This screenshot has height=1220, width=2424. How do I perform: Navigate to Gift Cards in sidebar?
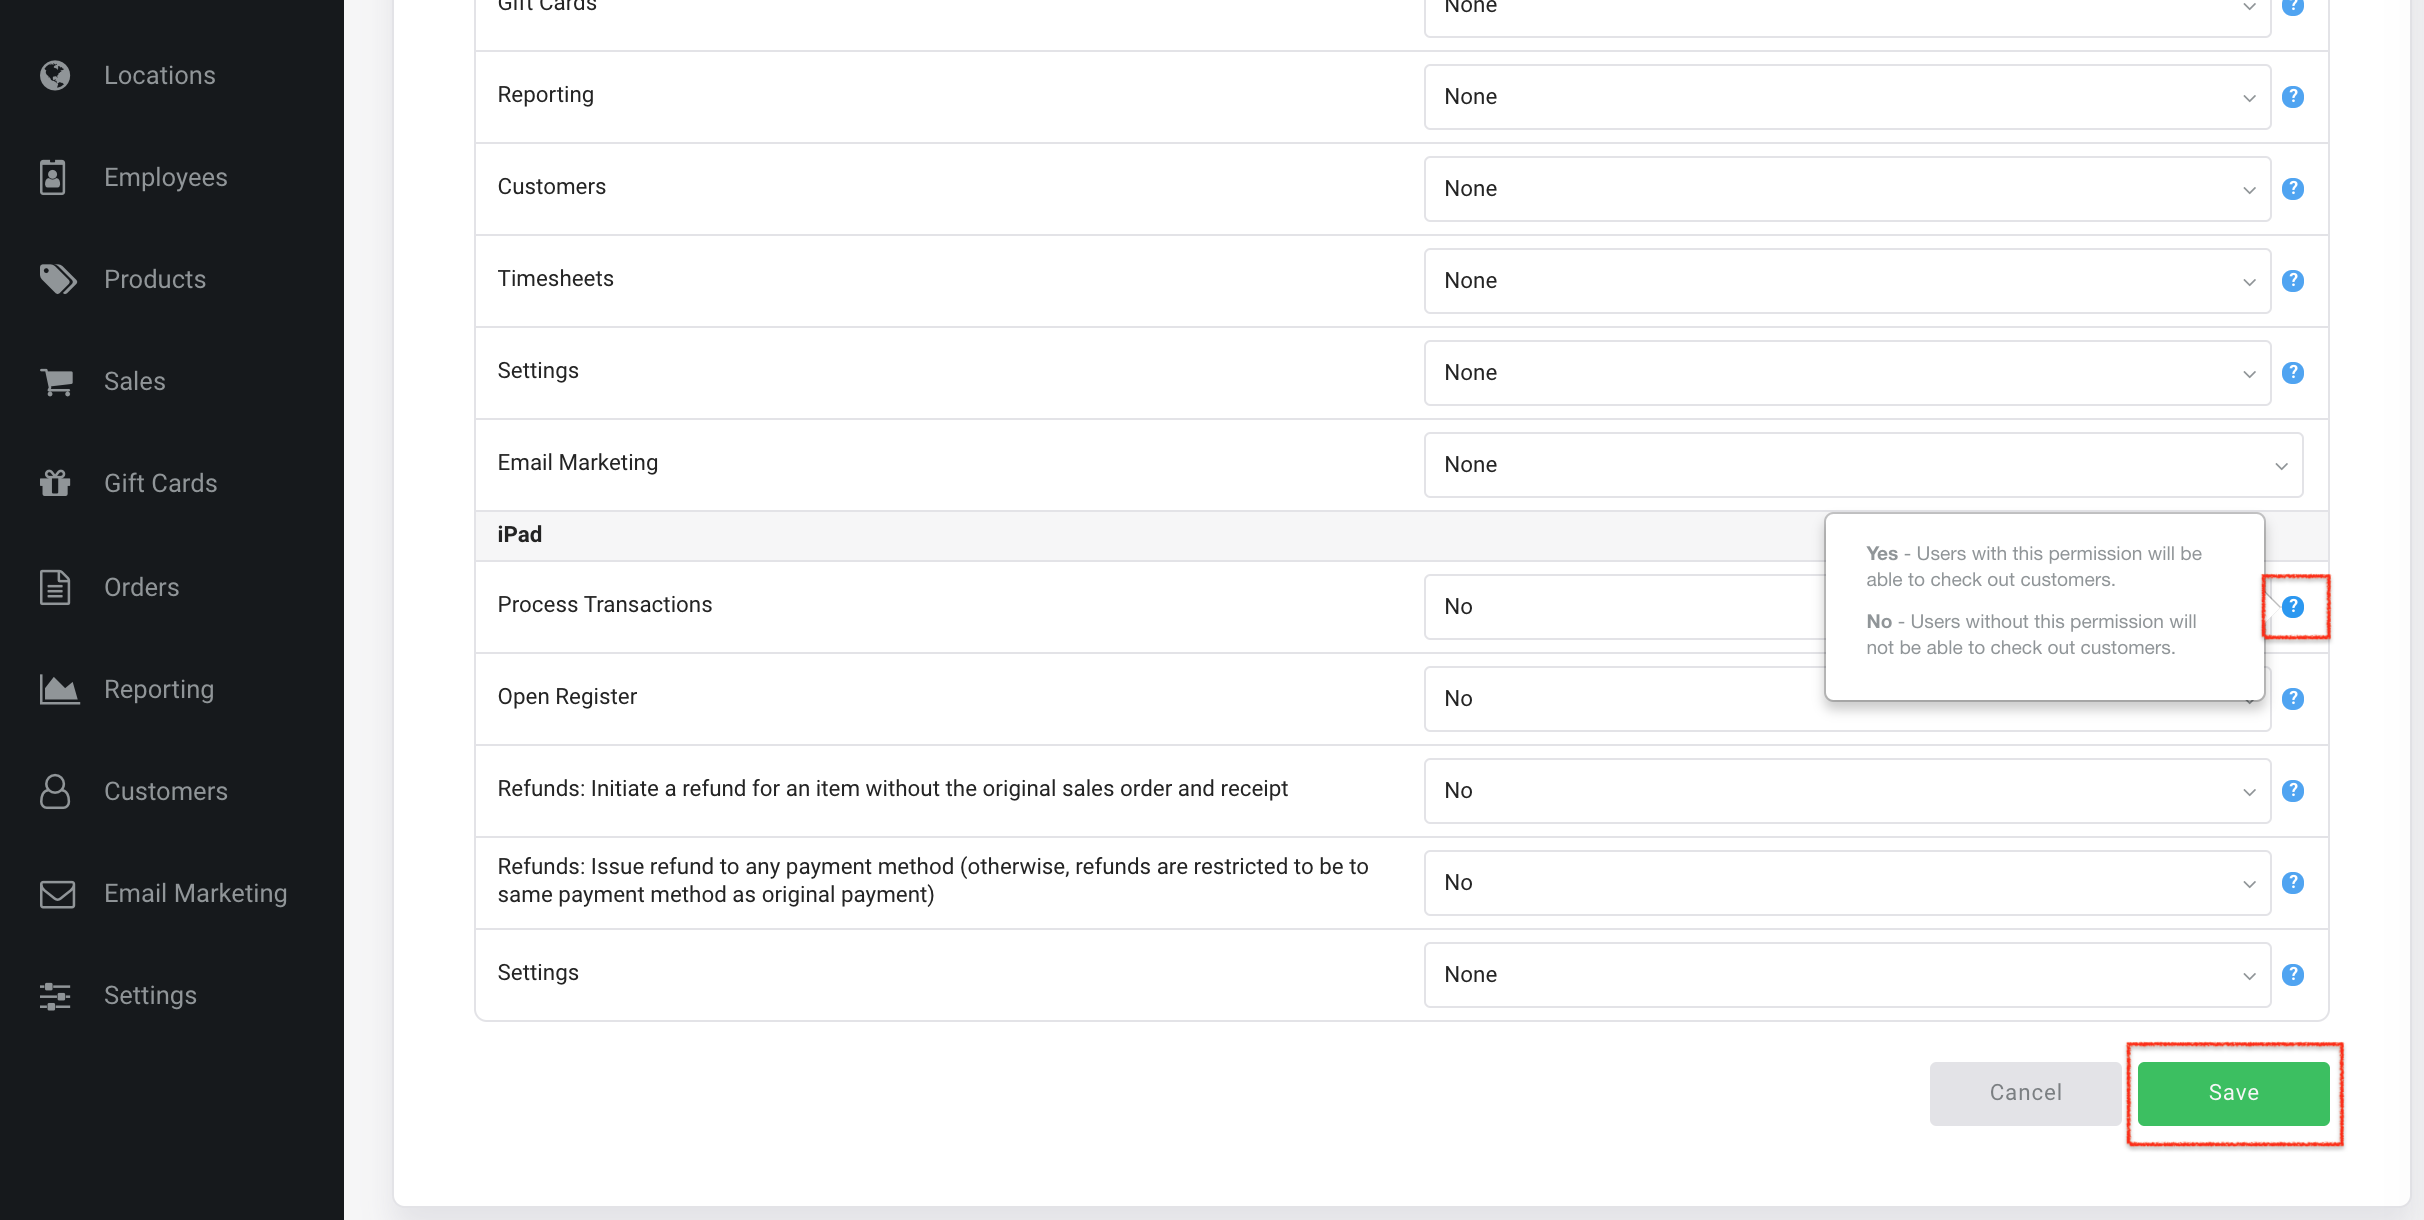pyautogui.click(x=161, y=483)
